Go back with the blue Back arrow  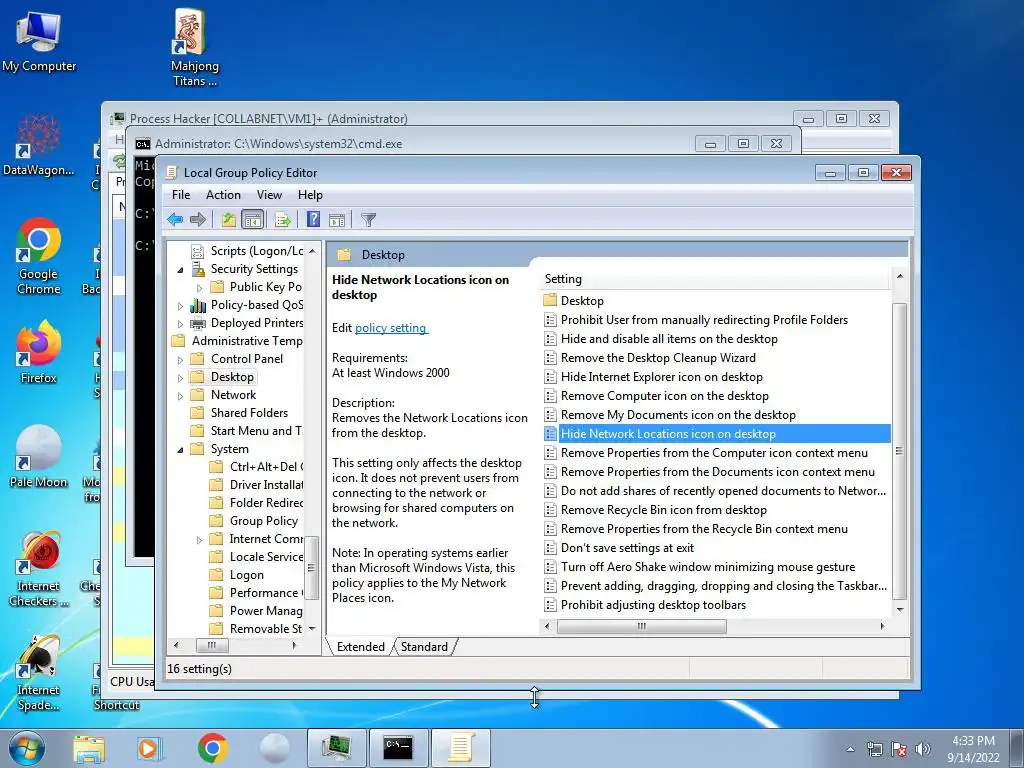point(175,219)
